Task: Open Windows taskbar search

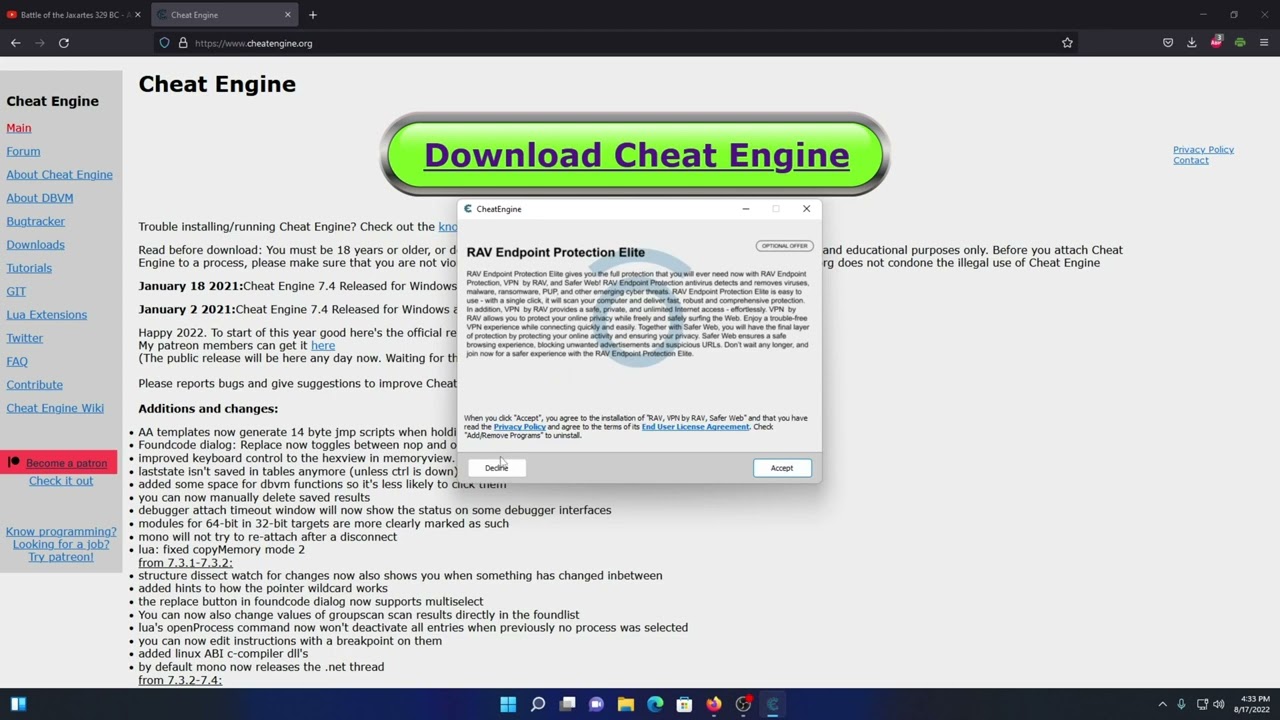Action: pyautogui.click(x=538, y=704)
